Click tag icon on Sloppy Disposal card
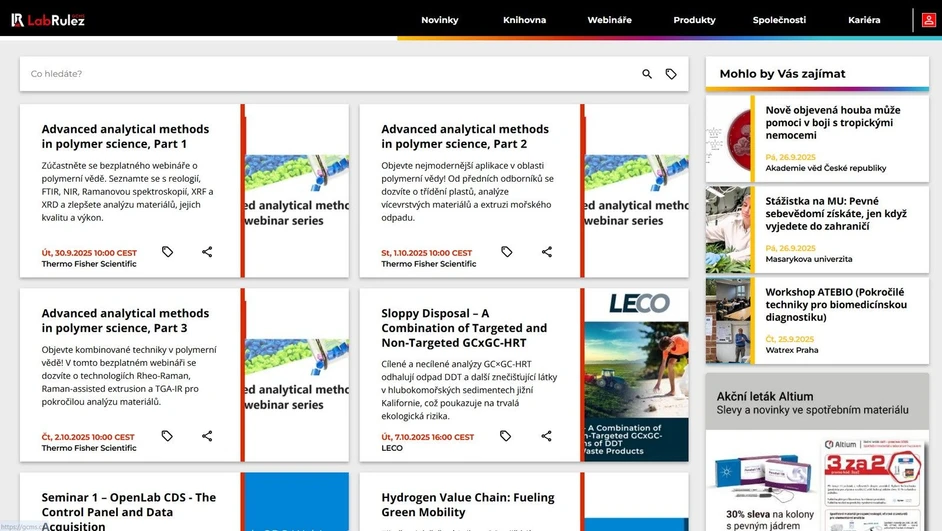 pyautogui.click(x=505, y=436)
